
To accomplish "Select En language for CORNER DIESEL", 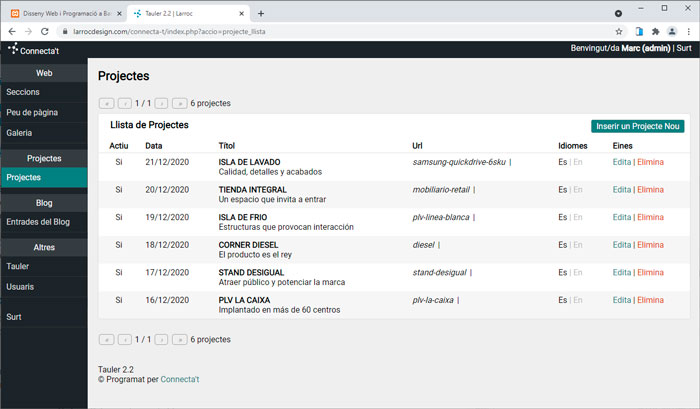I will coord(578,245).
